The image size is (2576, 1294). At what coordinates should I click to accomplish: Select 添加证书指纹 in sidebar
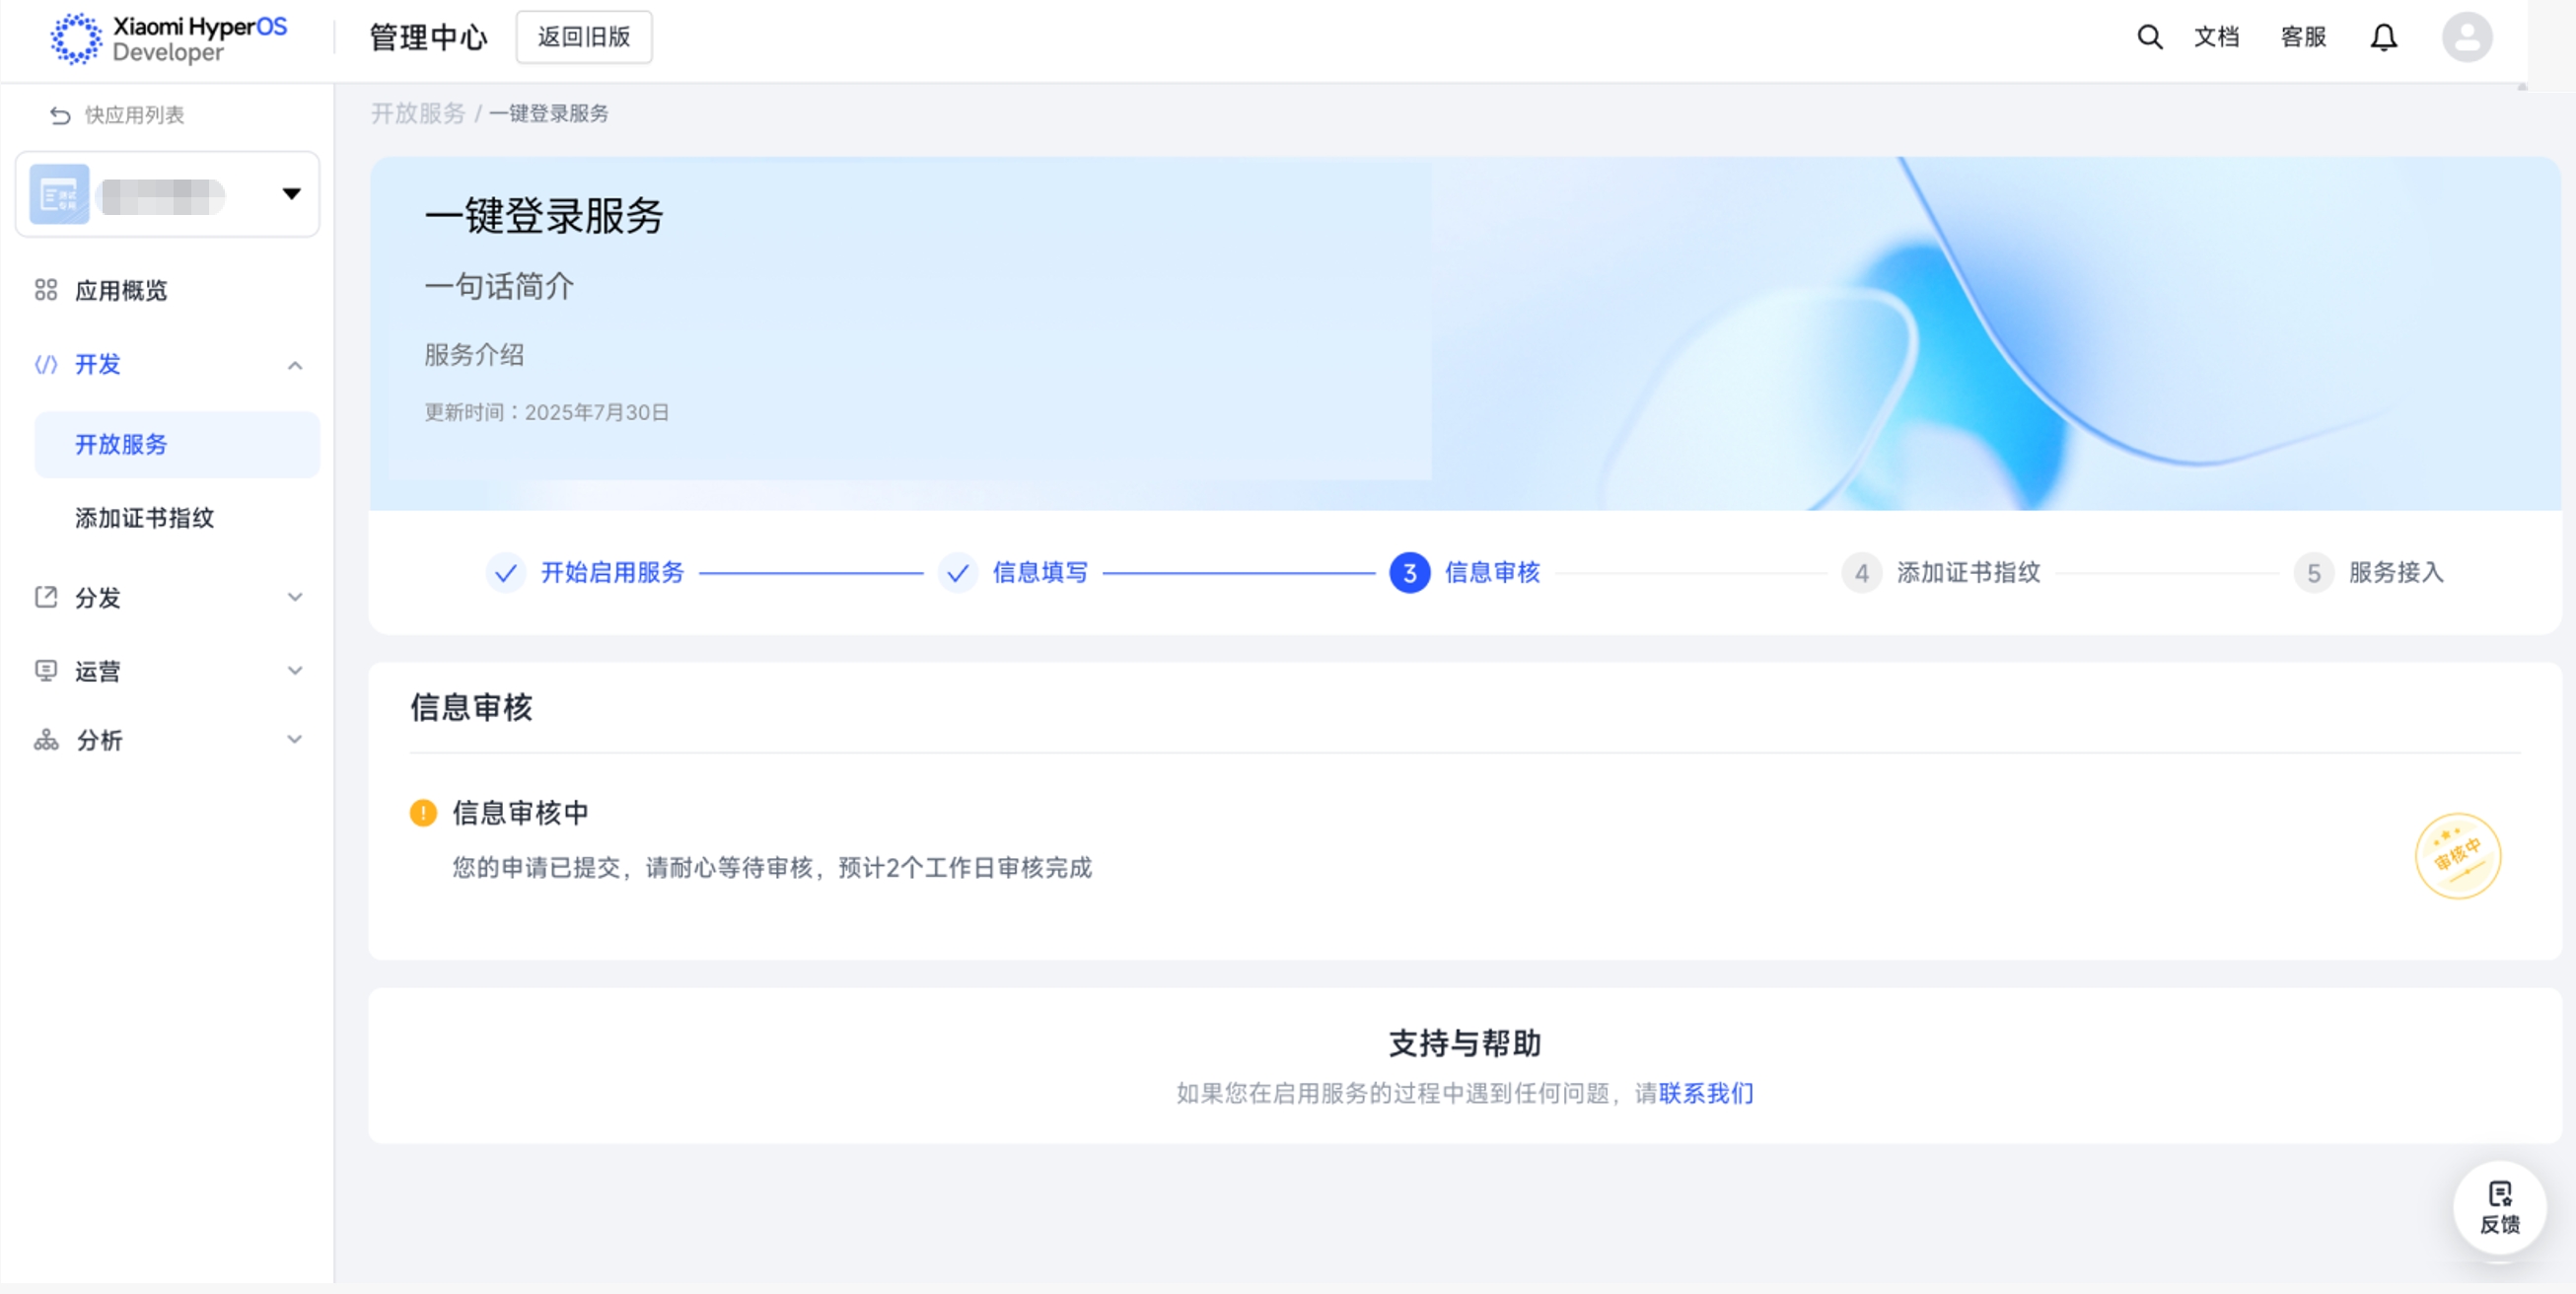pyautogui.click(x=145, y=518)
